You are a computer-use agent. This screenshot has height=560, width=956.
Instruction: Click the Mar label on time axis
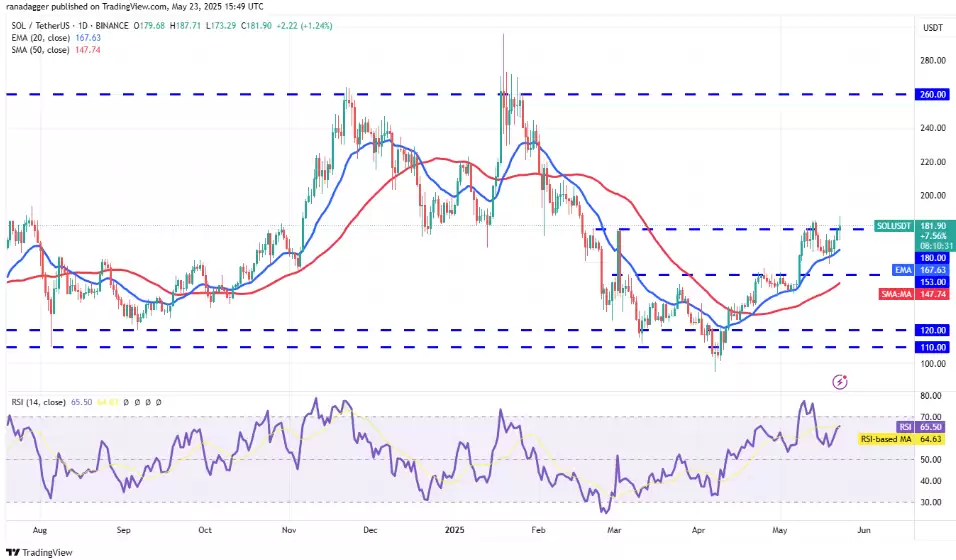[x=614, y=530]
